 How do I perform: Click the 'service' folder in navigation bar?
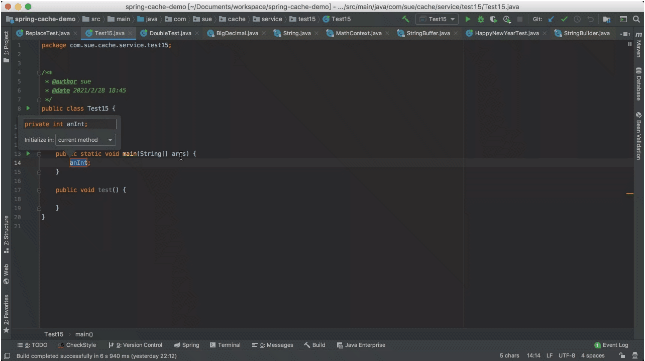pos(268,19)
